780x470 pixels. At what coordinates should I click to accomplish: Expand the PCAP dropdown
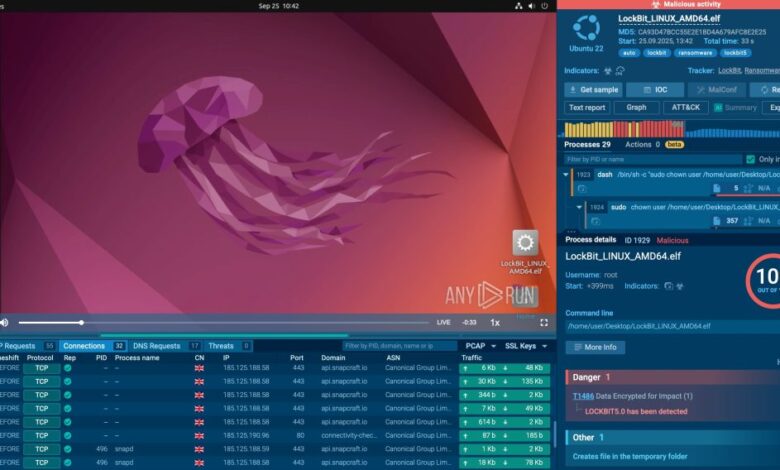pyautogui.click(x=480, y=346)
